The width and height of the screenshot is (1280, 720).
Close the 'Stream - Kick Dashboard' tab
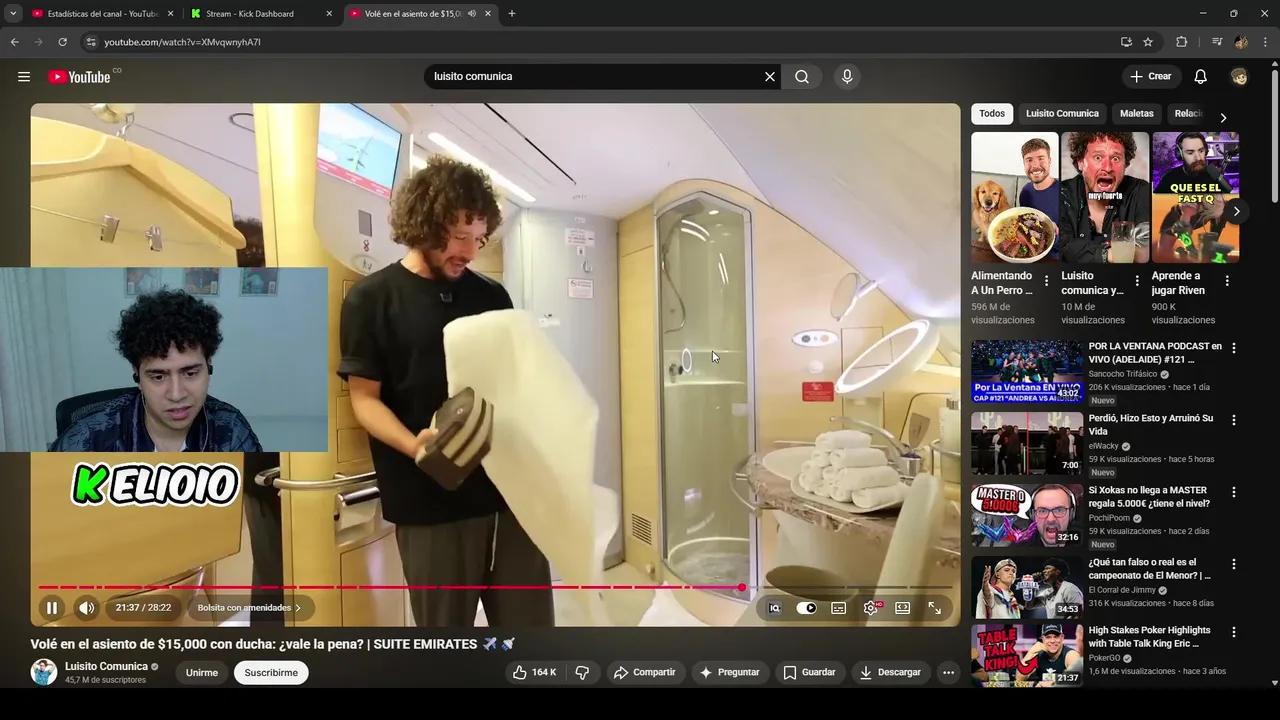(329, 14)
